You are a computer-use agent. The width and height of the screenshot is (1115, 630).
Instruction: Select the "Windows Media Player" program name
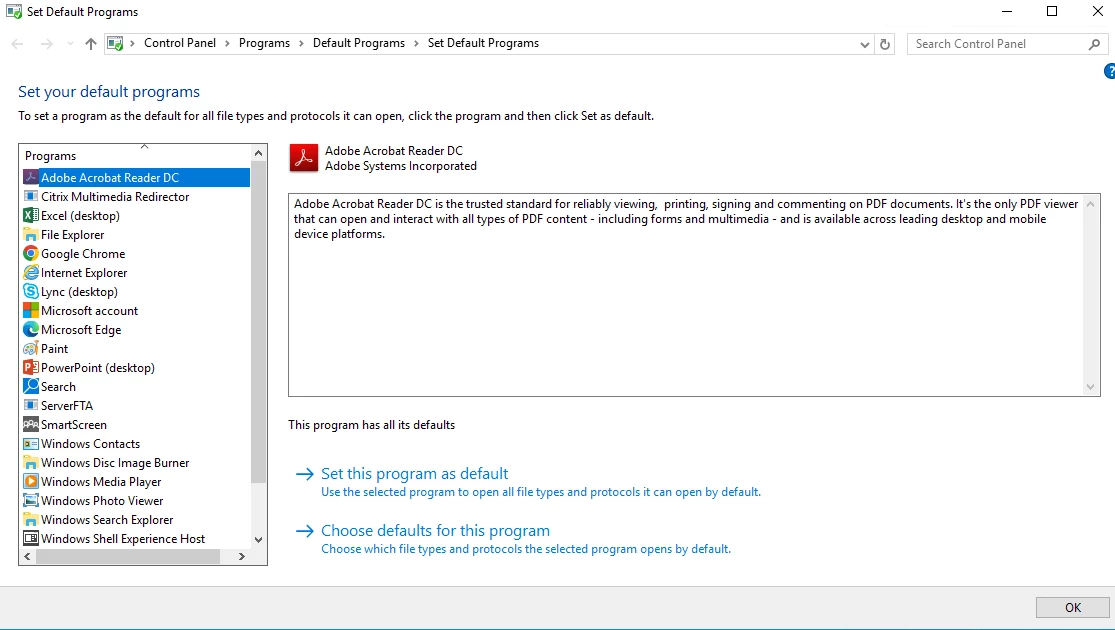click(x=101, y=482)
